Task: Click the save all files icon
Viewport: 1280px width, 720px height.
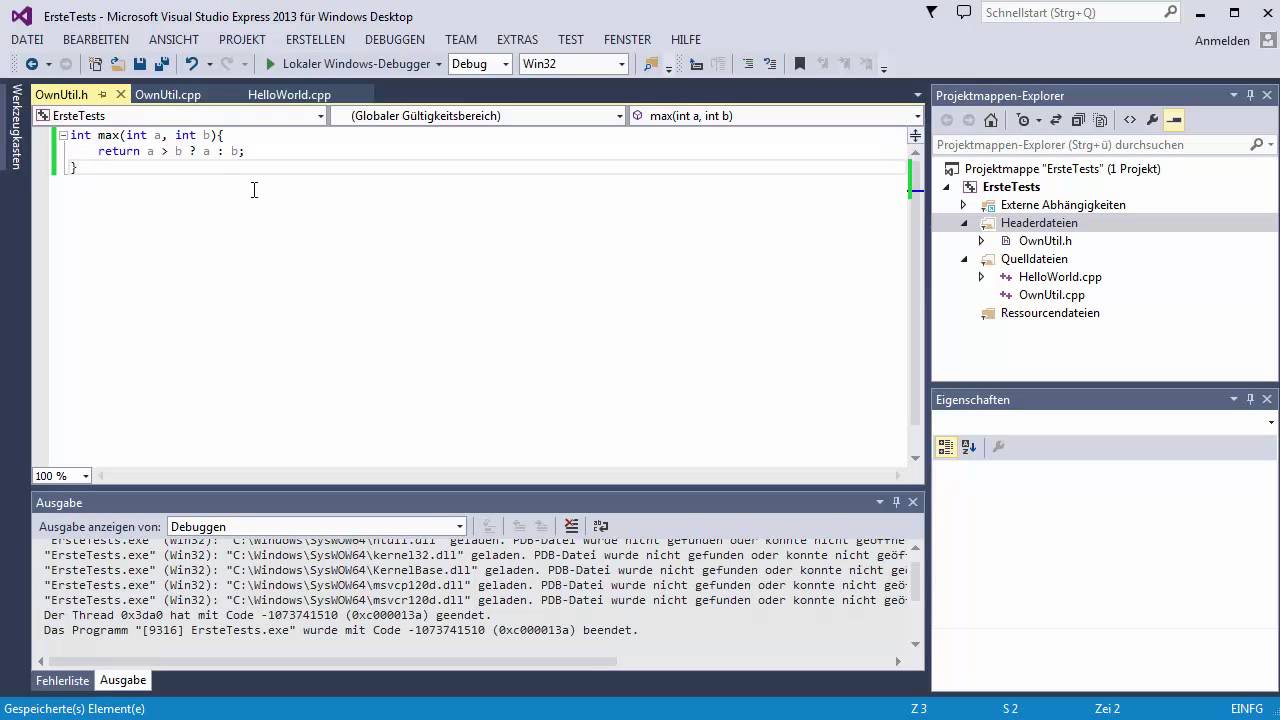Action: click(x=161, y=64)
